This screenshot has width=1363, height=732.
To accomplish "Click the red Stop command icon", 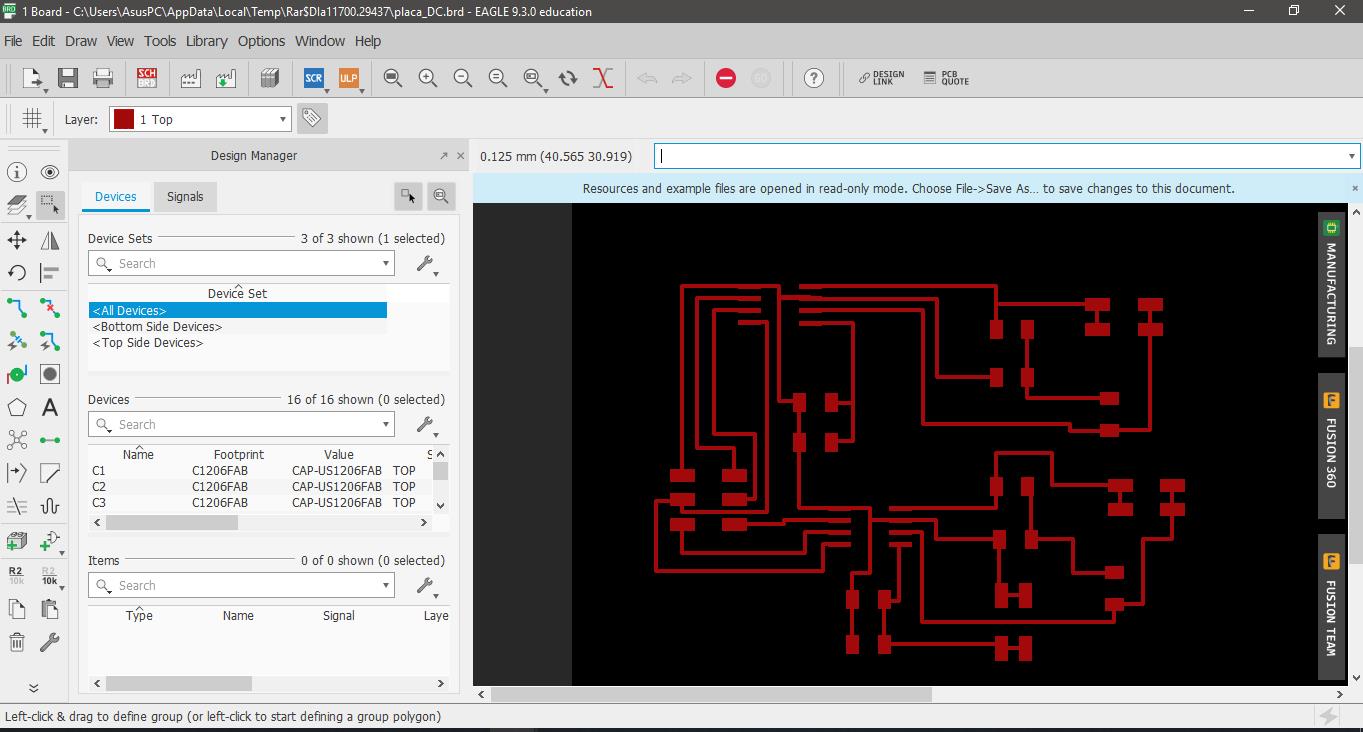I will 726,78.
